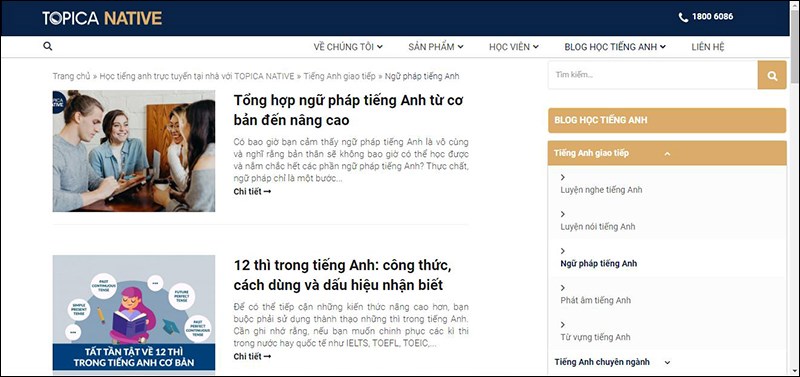Click the Trang chủ breadcrumb link
The width and height of the screenshot is (800, 377).
click(x=71, y=76)
